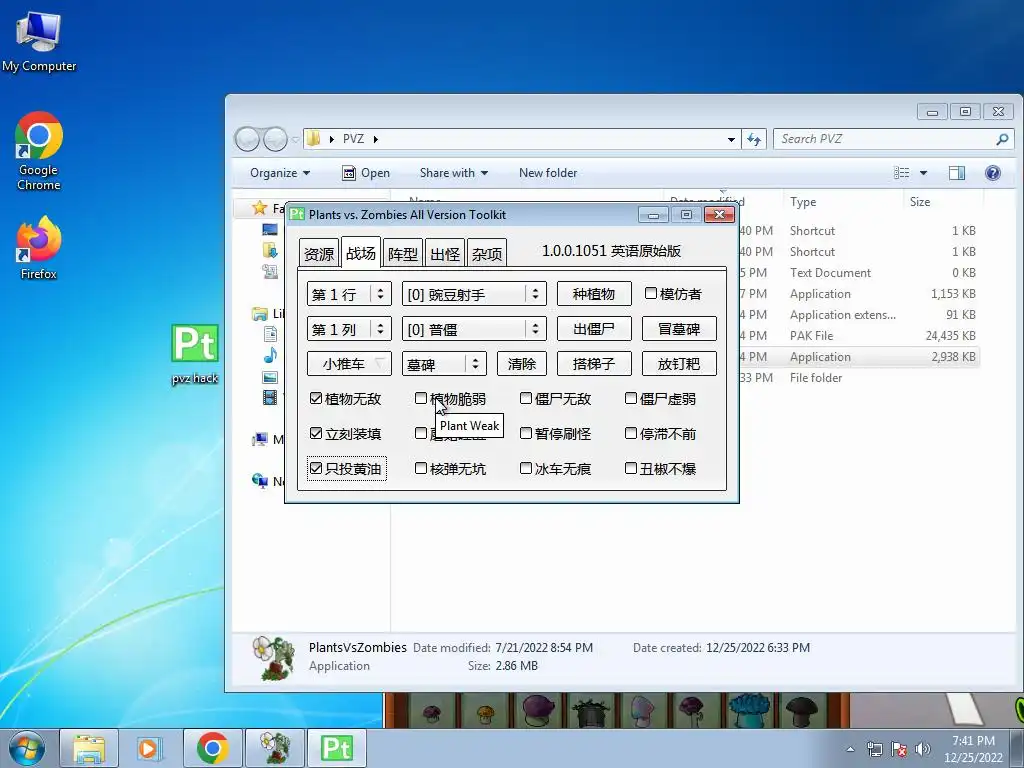
Task: Enable the 僵尸虚弱 checkbox
Action: [x=631, y=398]
